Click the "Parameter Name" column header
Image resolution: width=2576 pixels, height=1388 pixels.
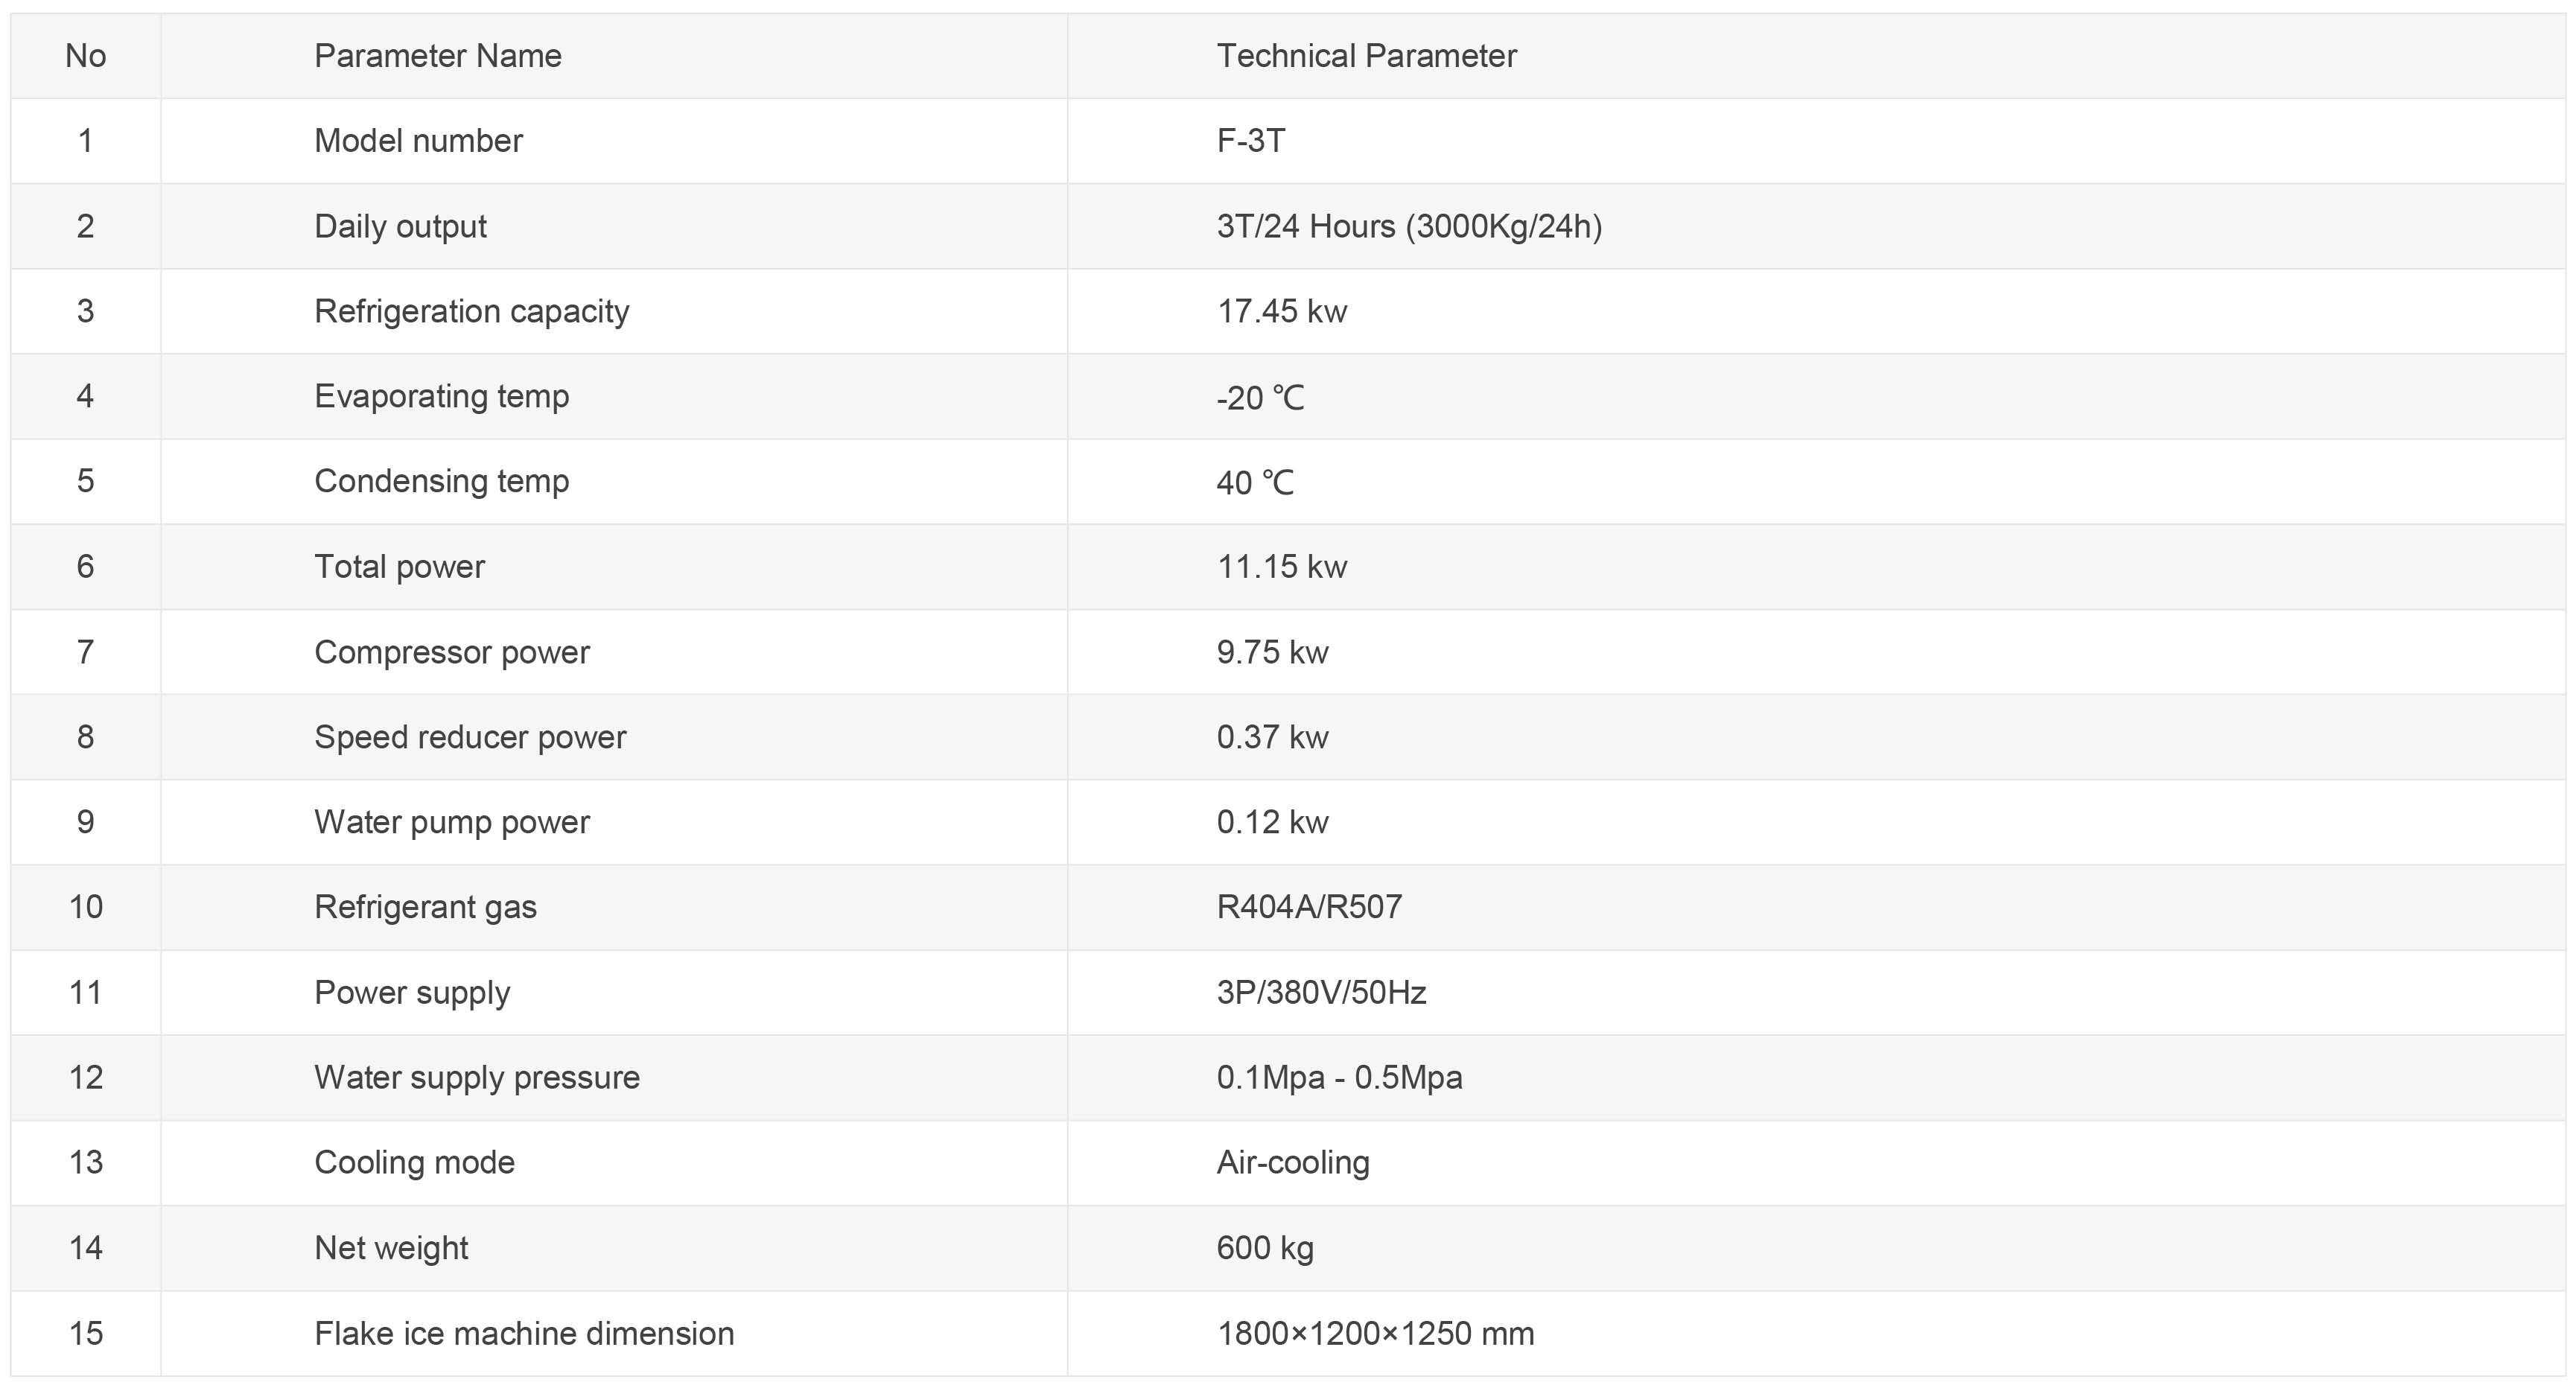click(x=438, y=56)
